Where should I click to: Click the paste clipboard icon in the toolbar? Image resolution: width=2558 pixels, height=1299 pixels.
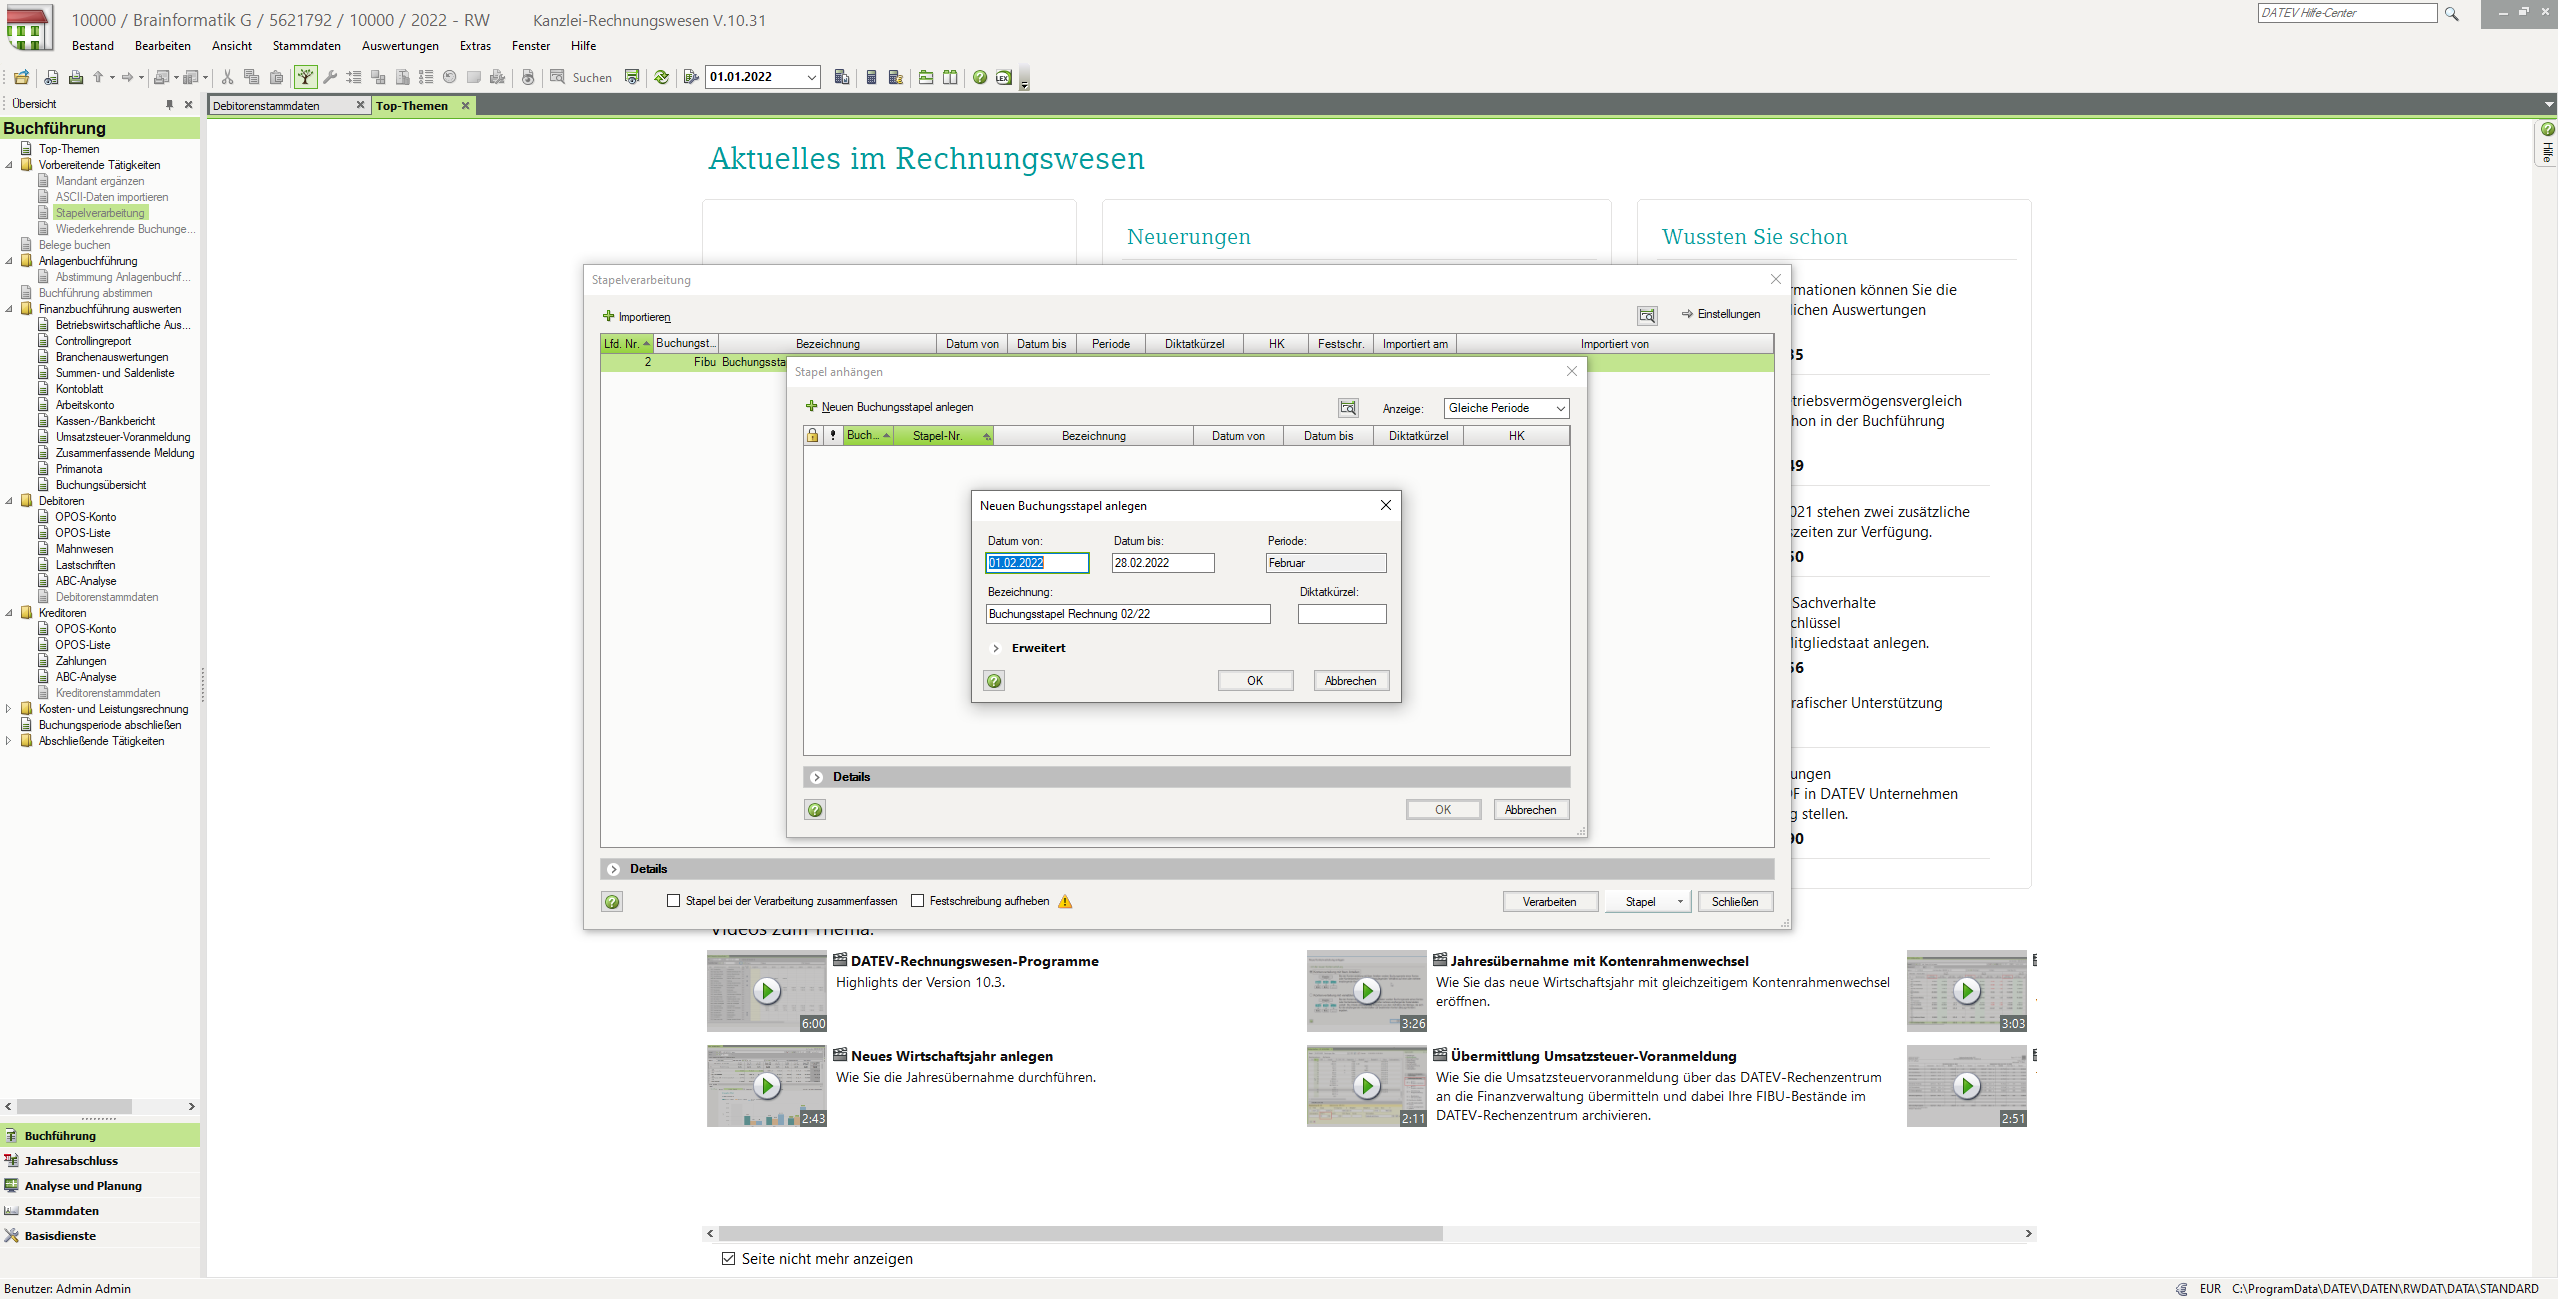(277, 77)
